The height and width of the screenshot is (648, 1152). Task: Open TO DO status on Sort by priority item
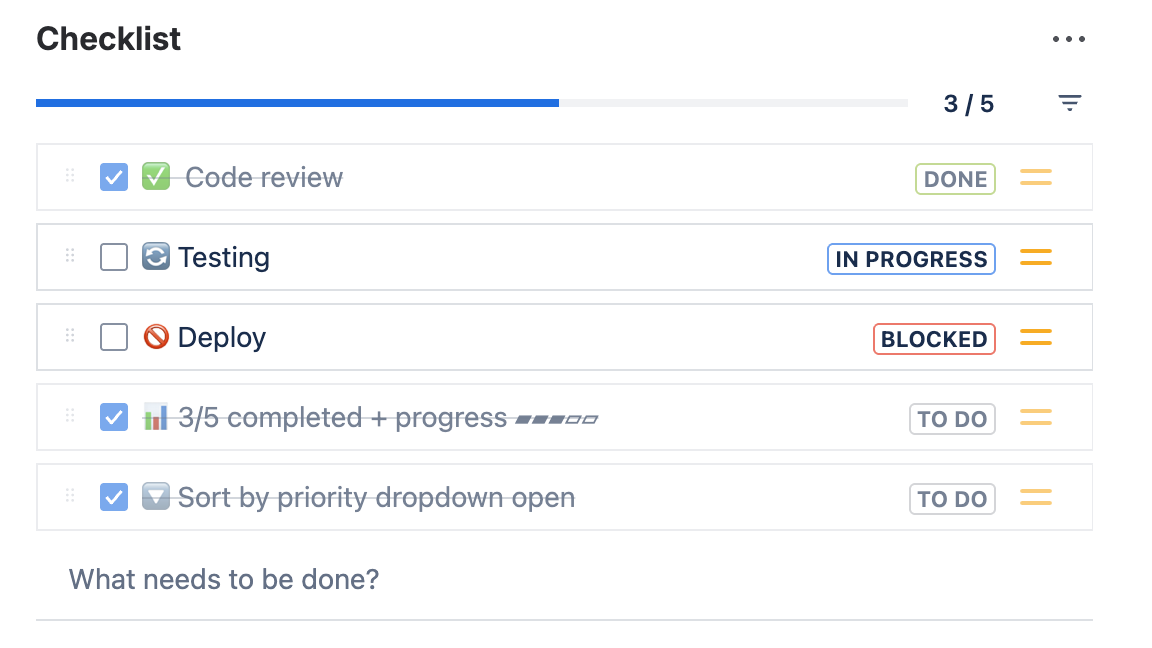coord(952,499)
